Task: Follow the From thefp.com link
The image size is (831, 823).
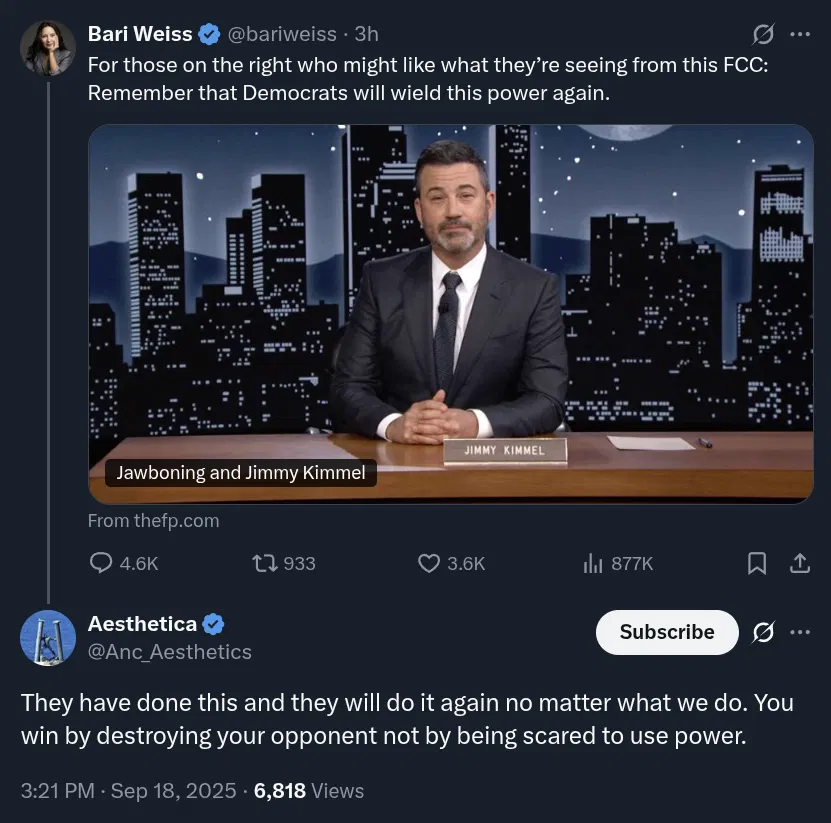Action: click(x=153, y=520)
